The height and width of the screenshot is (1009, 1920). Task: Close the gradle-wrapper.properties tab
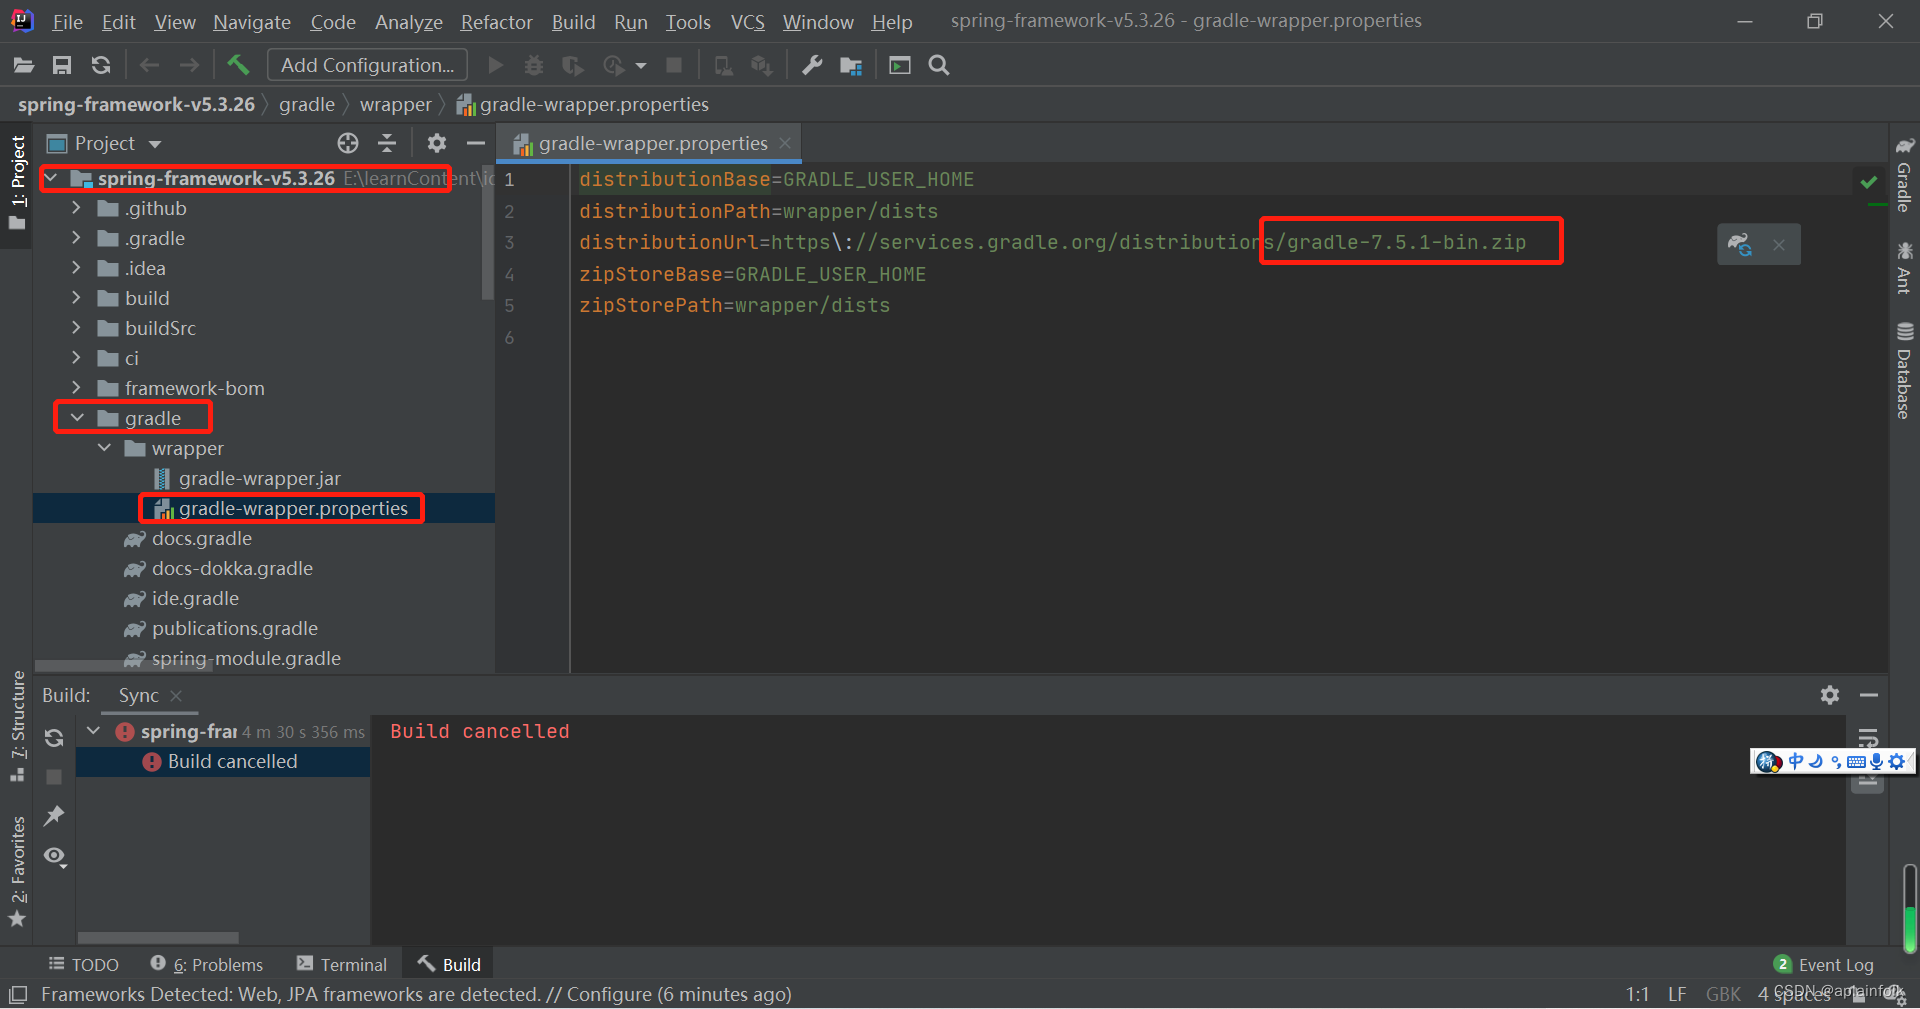click(x=786, y=143)
